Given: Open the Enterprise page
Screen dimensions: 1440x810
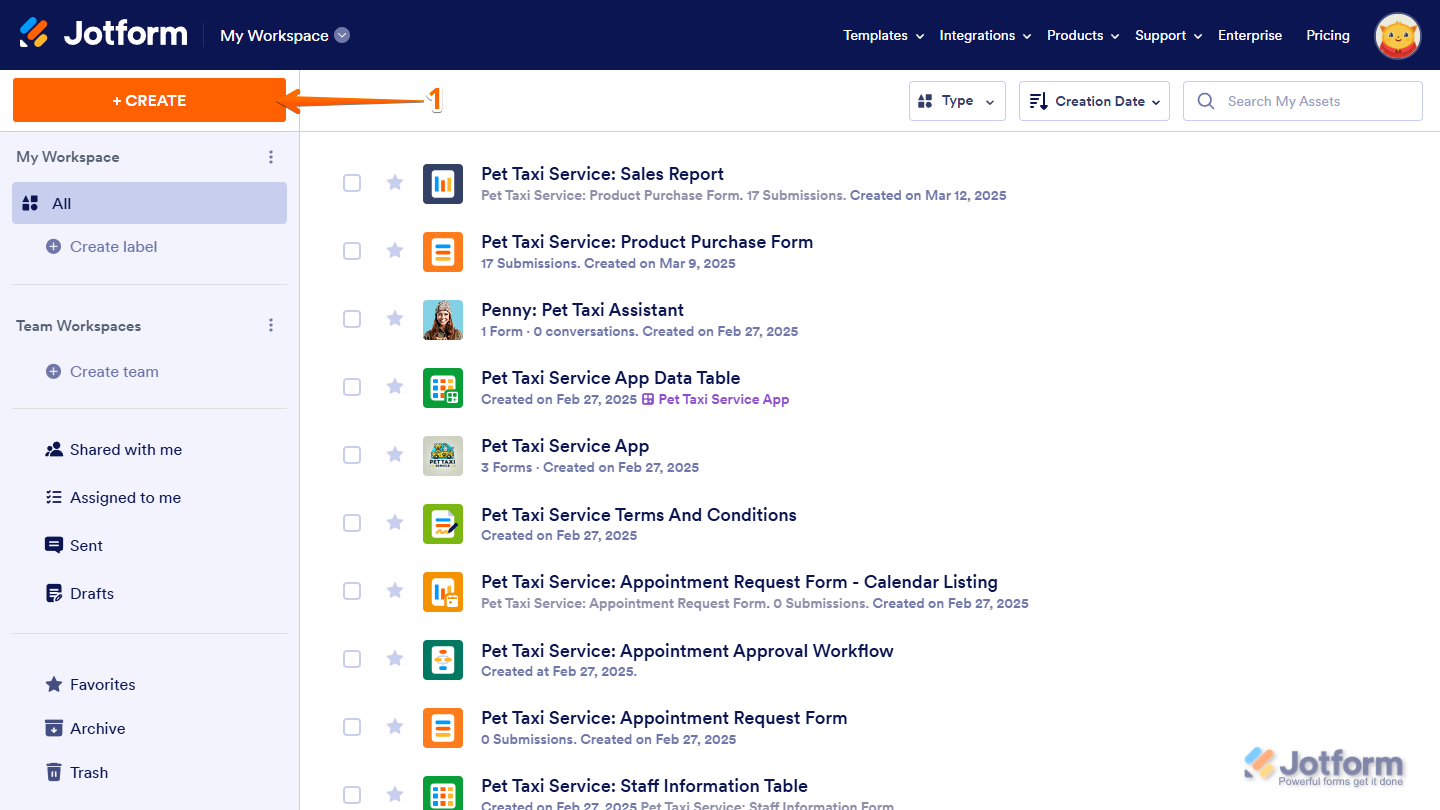Looking at the screenshot, I should 1250,36.
